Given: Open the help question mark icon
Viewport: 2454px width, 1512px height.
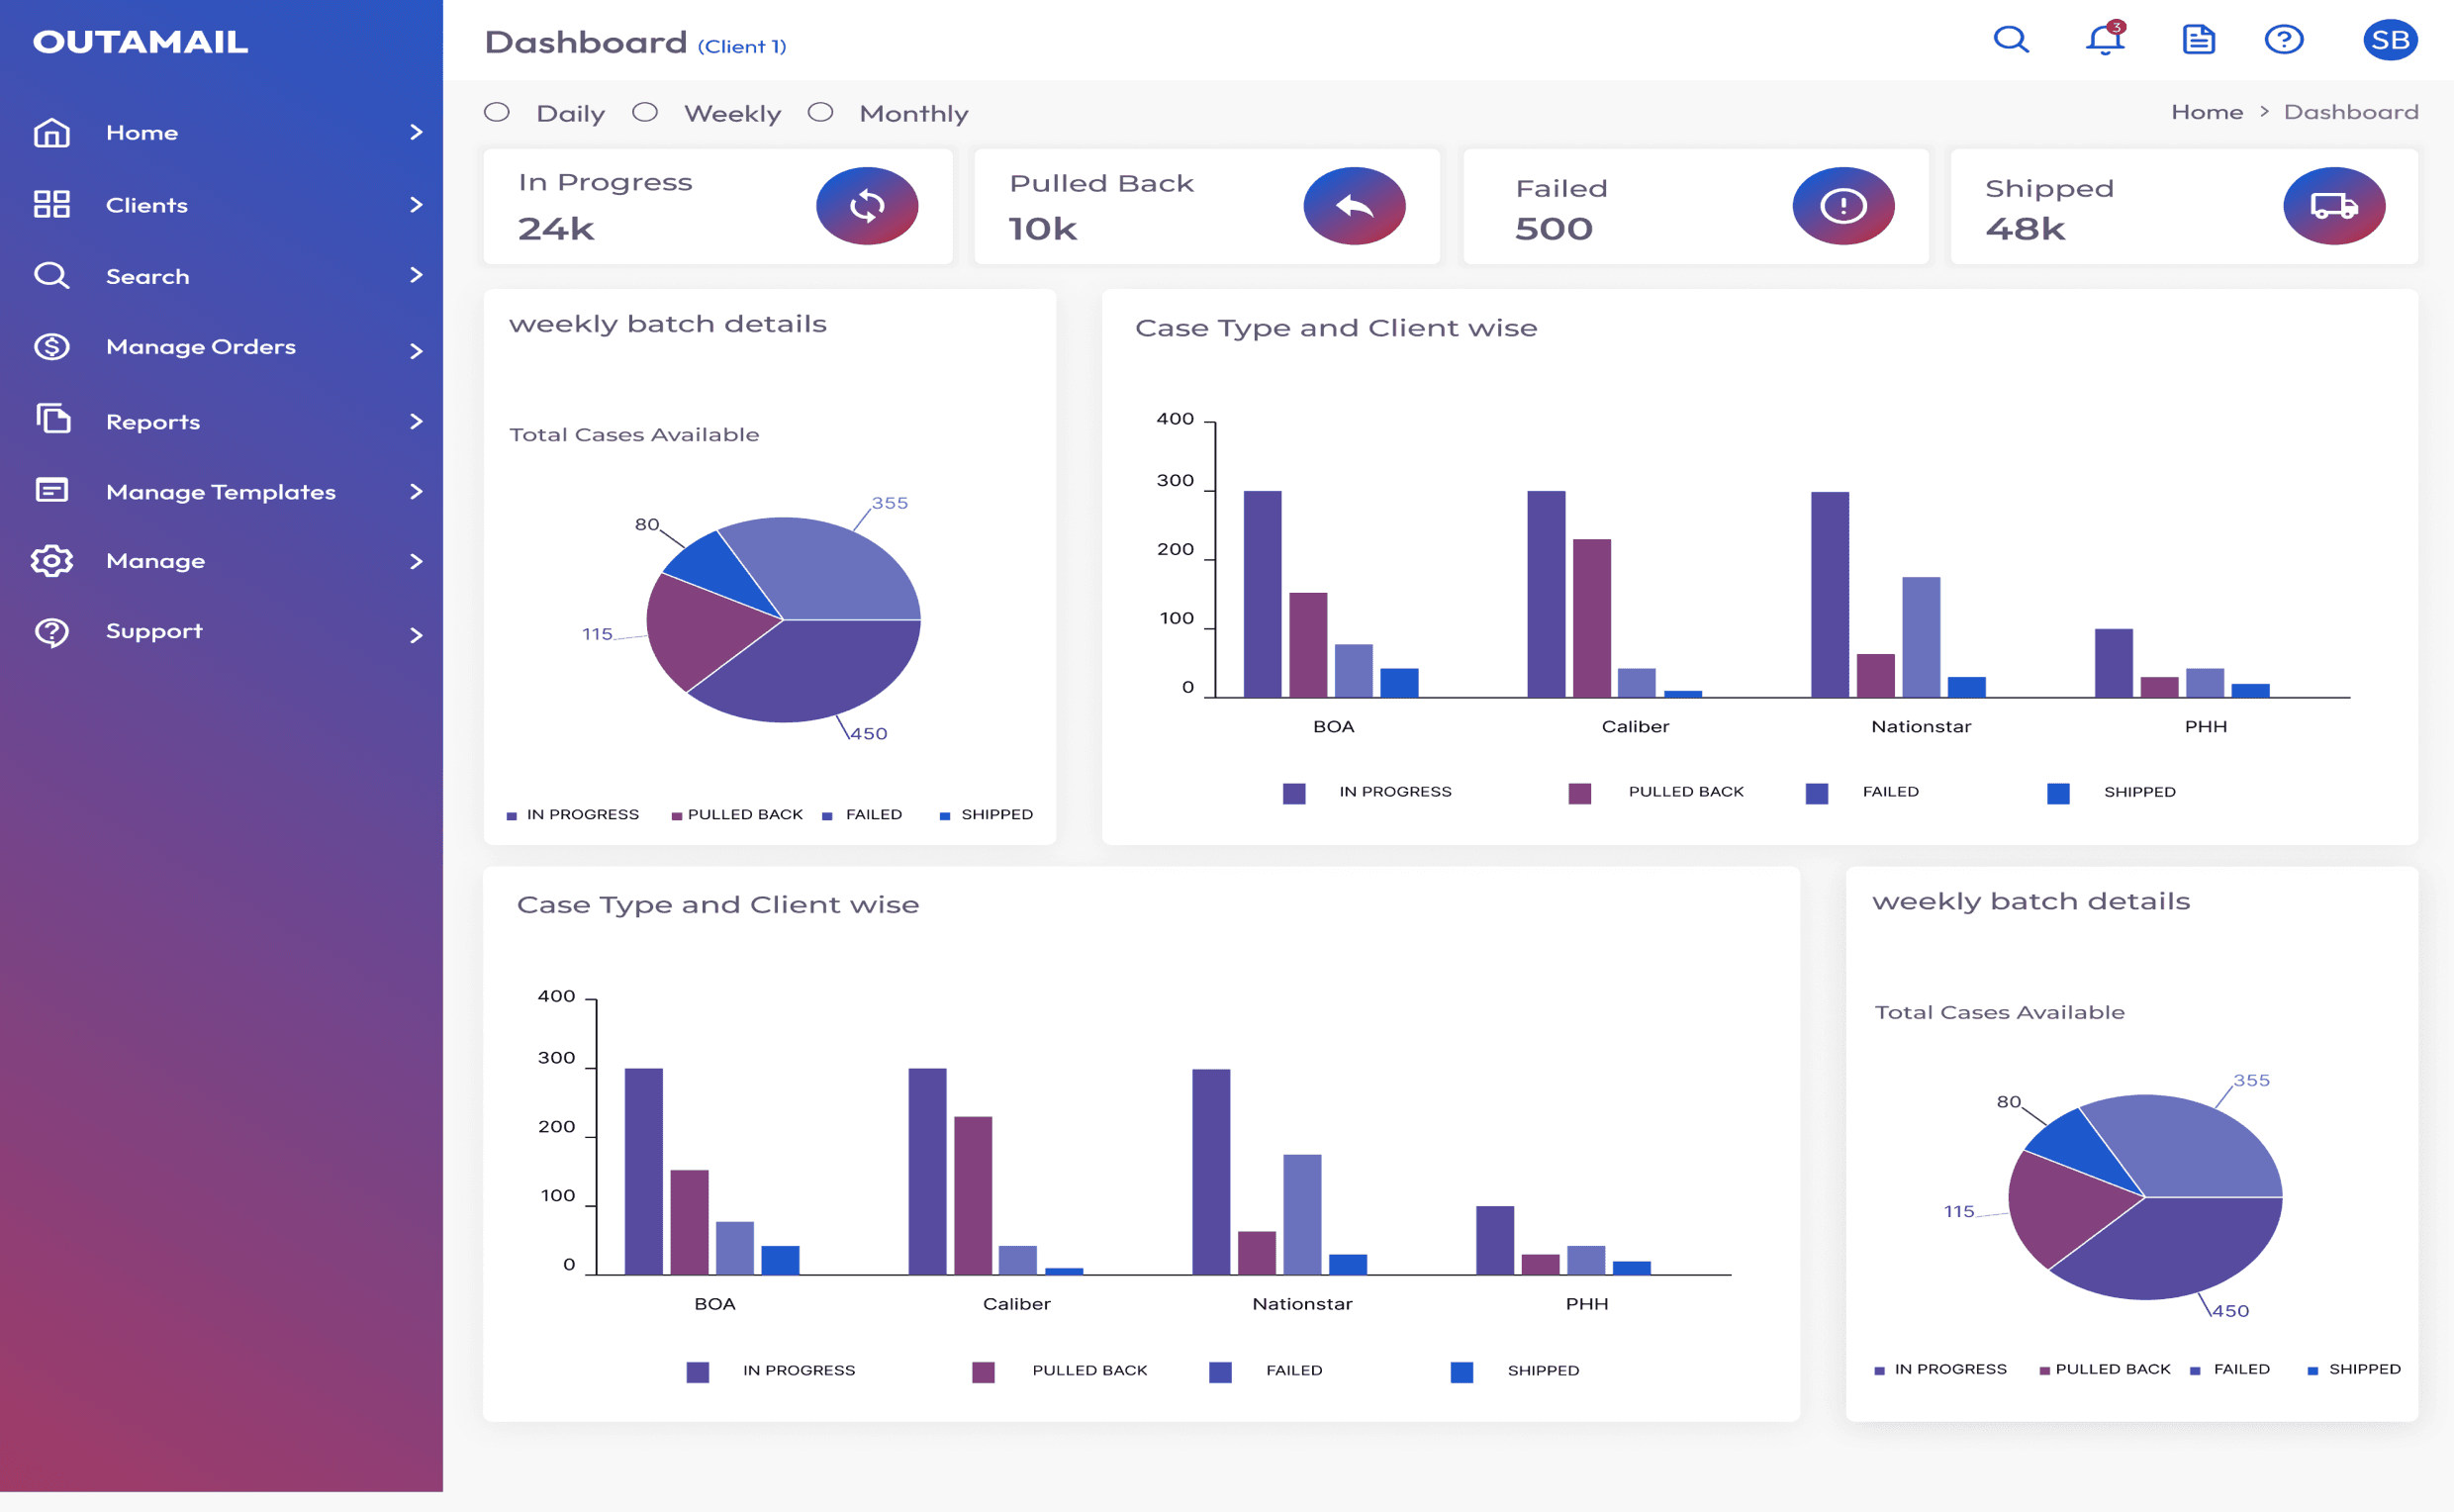Looking at the screenshot, I should click(x=2284, y=40).
